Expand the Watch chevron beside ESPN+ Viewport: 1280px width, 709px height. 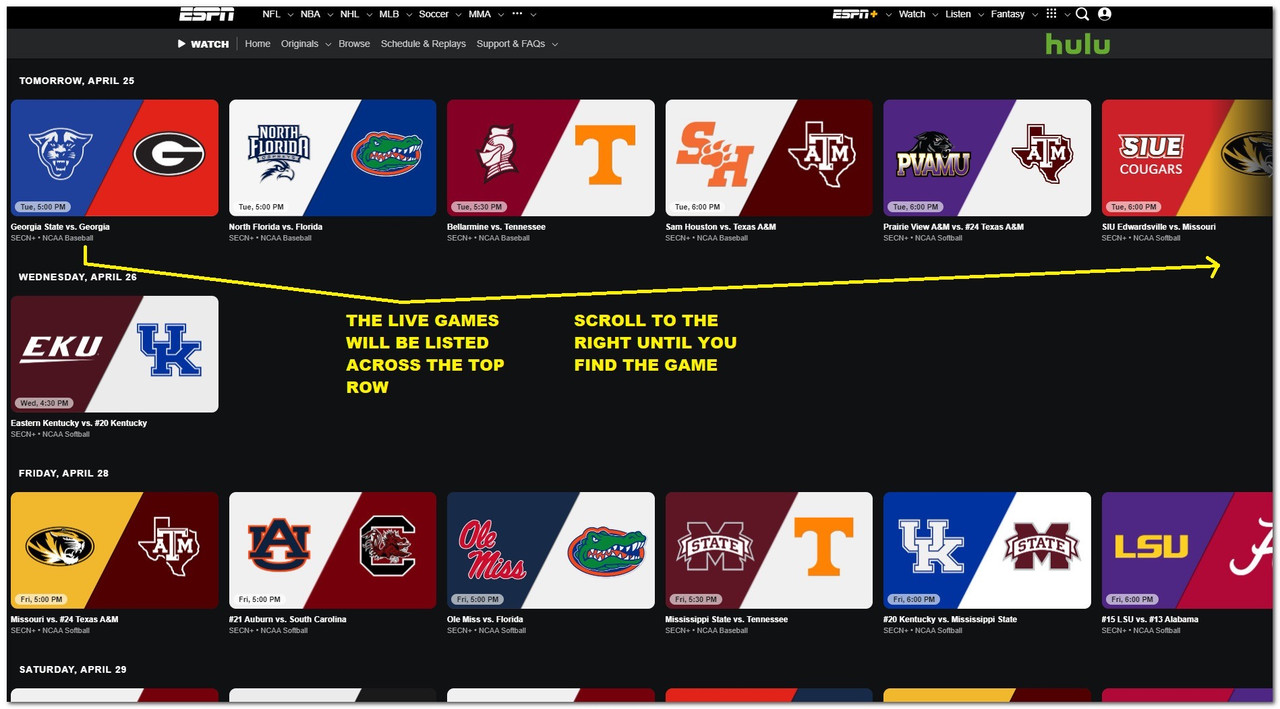click(935, 15)
